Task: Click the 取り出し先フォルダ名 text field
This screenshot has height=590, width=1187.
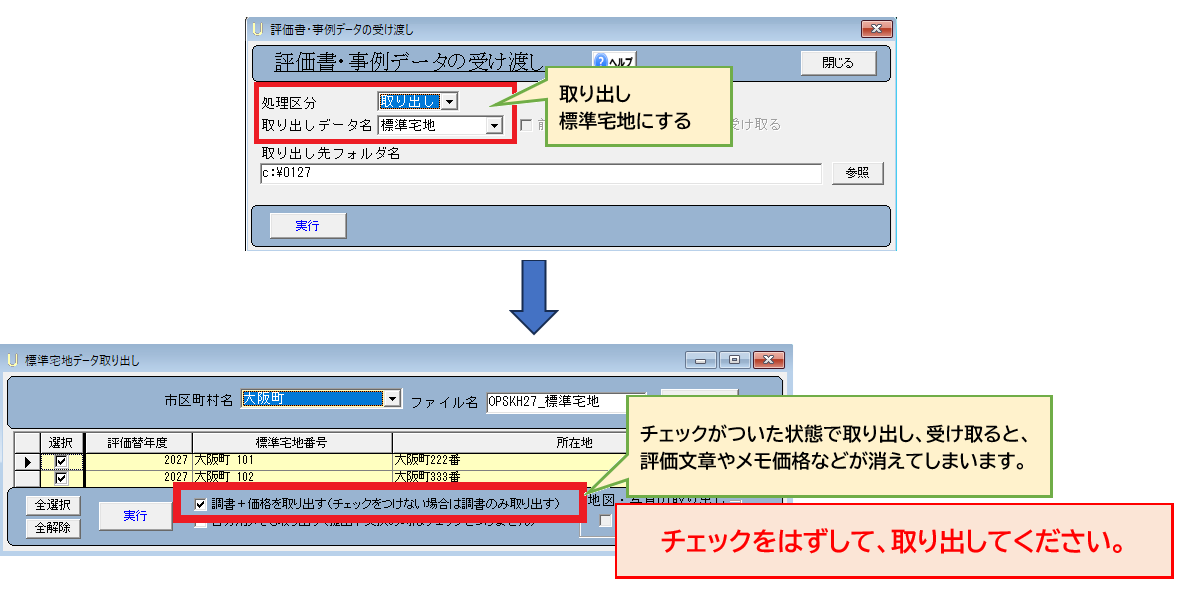Action: [540, 173]
